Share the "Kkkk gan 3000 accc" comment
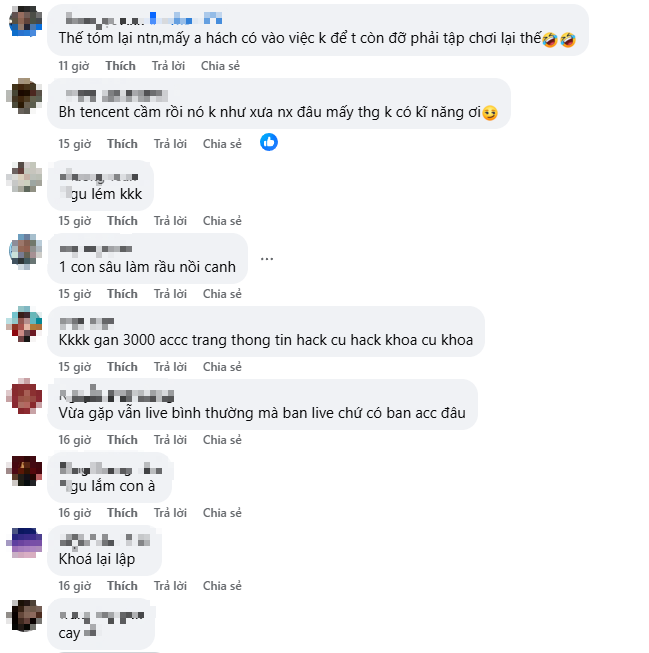This screenshot has height=653, width=649. coord(222,367)
